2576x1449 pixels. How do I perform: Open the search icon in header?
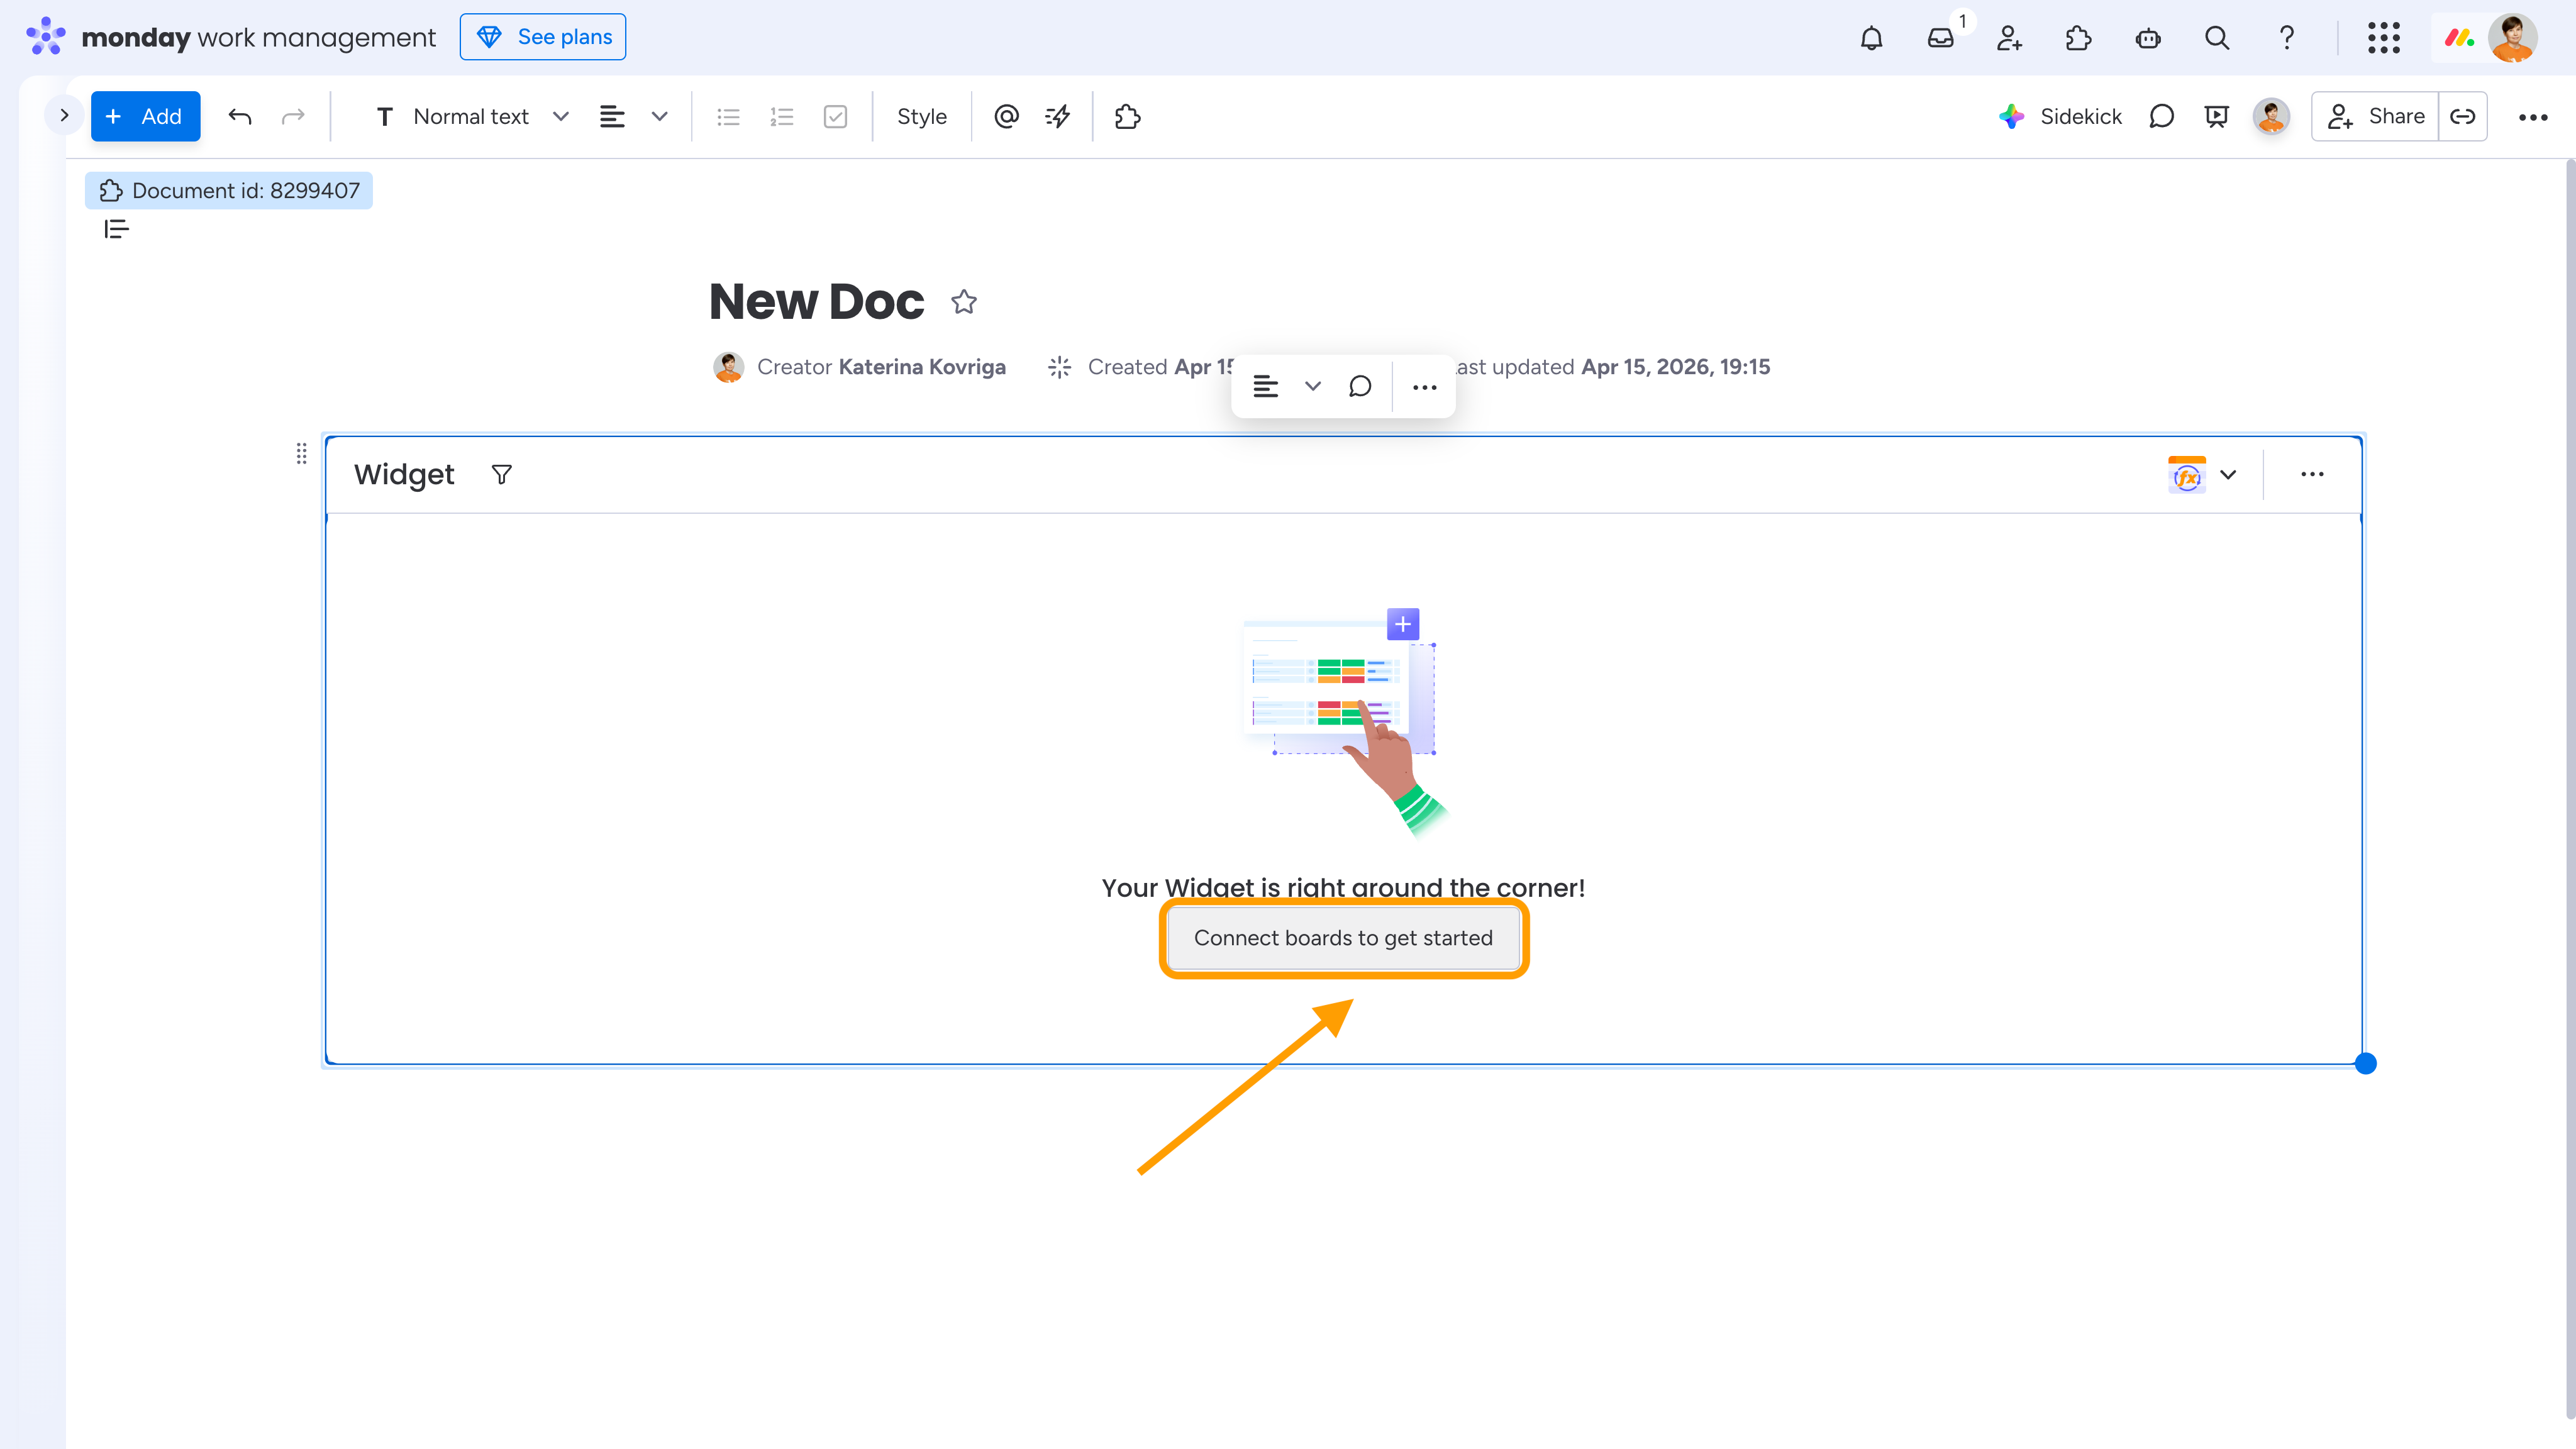[x=2217, y=38]
